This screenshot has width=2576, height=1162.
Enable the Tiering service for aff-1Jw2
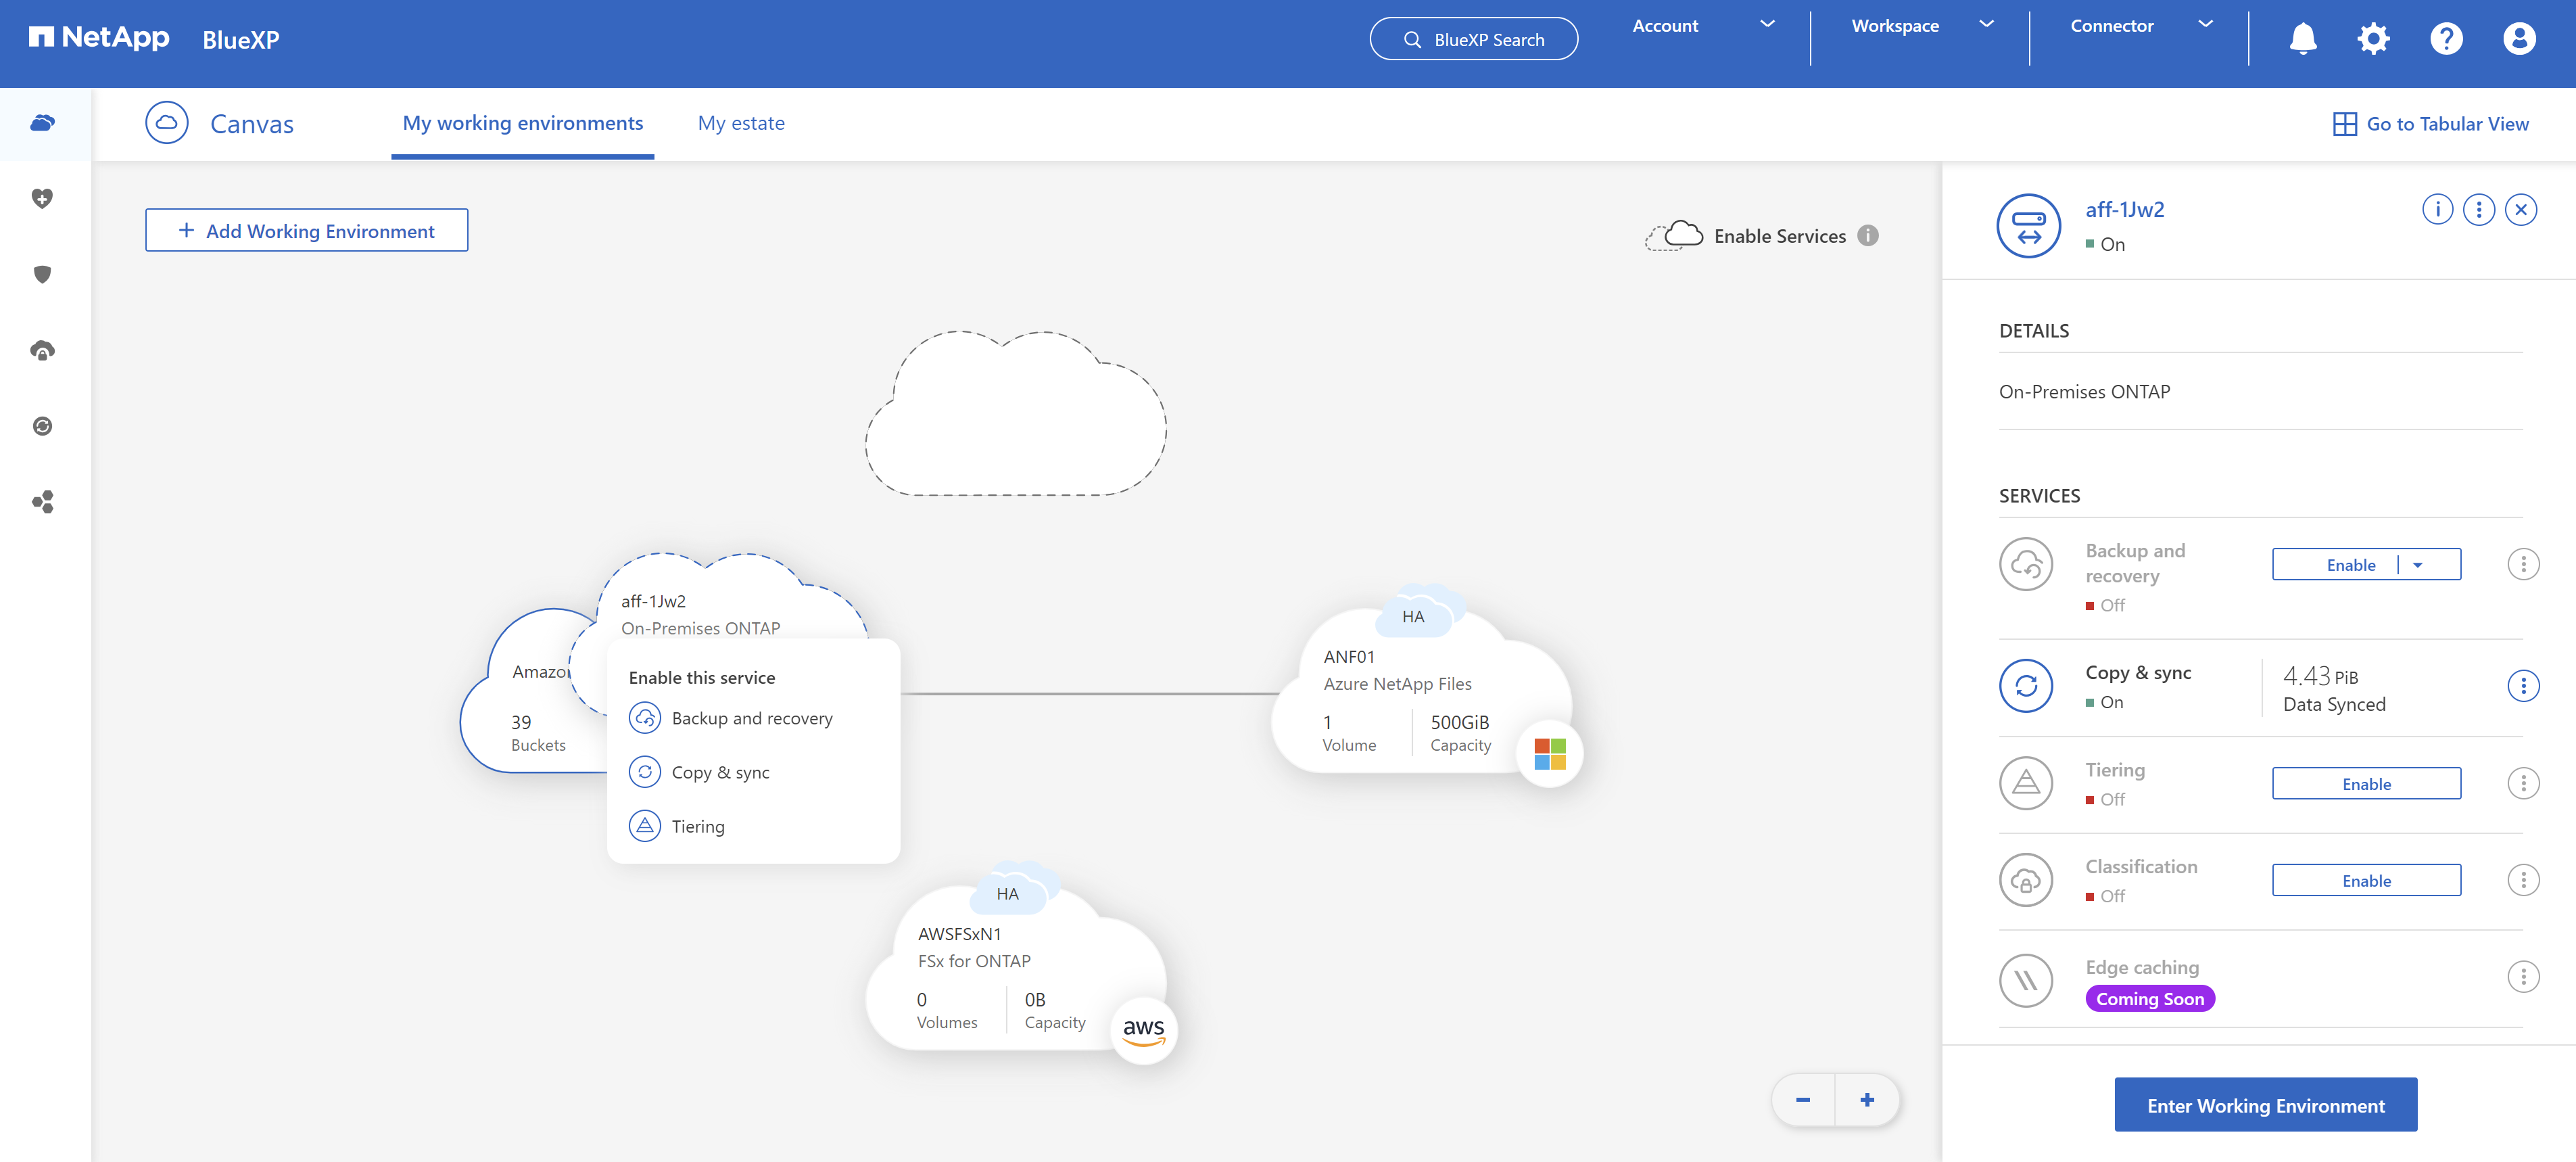click(x=2366, y=783)
